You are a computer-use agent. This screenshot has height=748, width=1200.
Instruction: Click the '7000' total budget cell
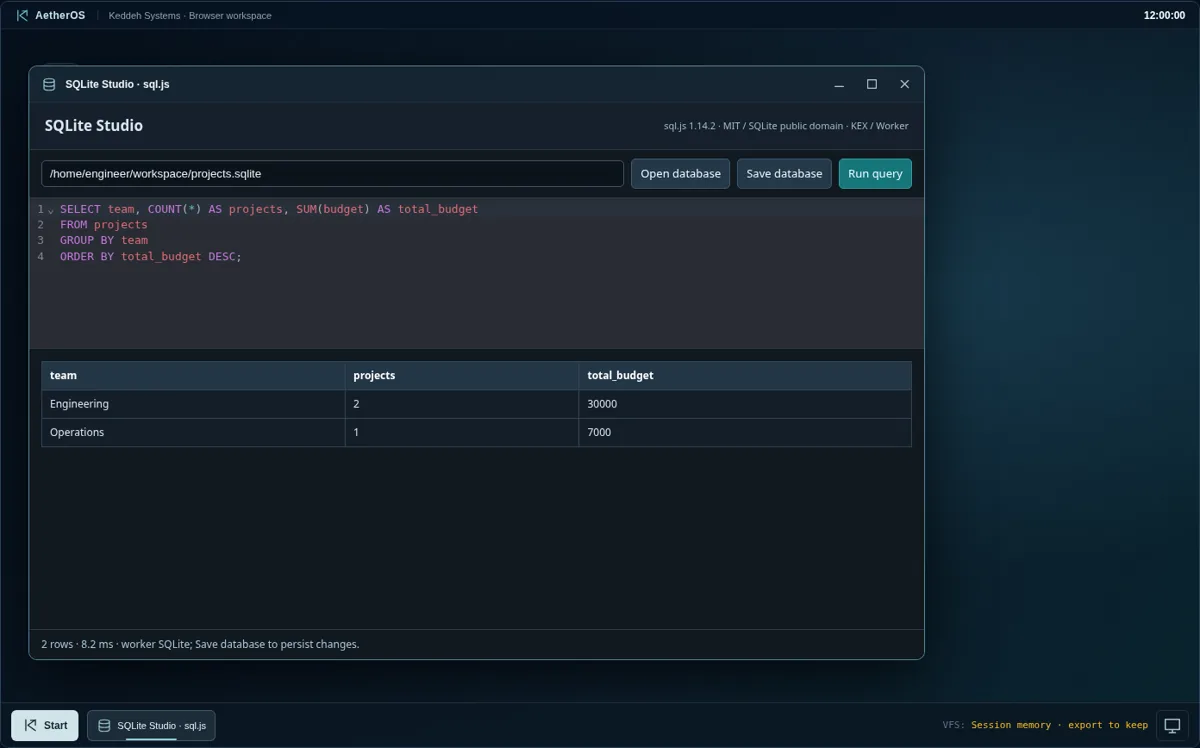[745, 432]
